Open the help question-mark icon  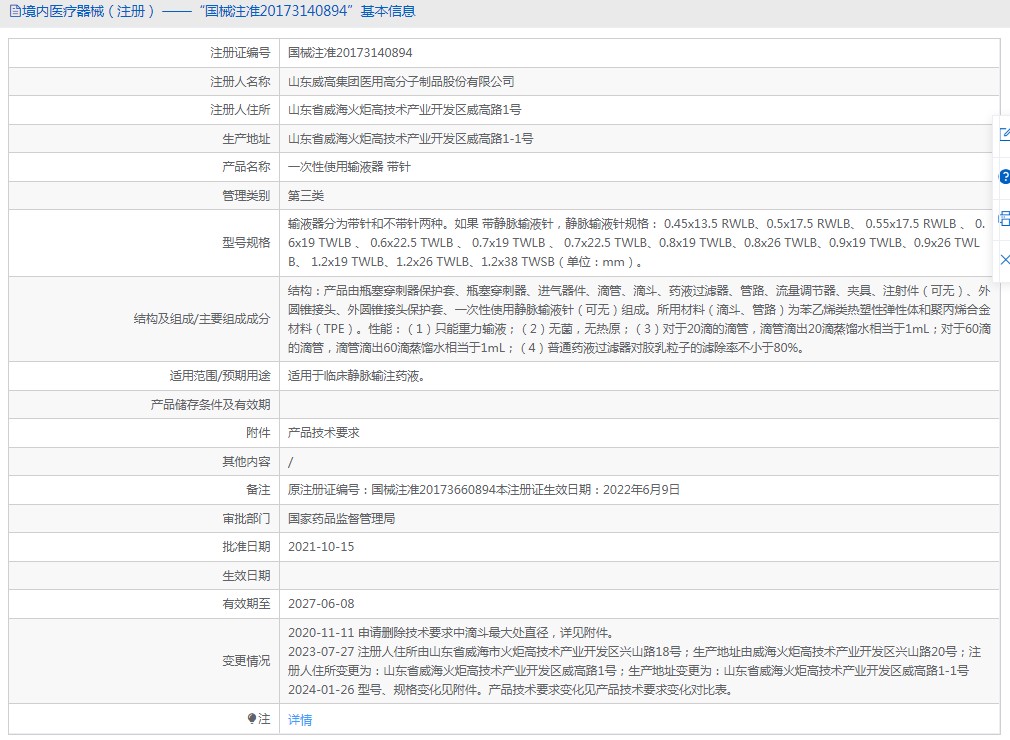(x=1004, y=176)
